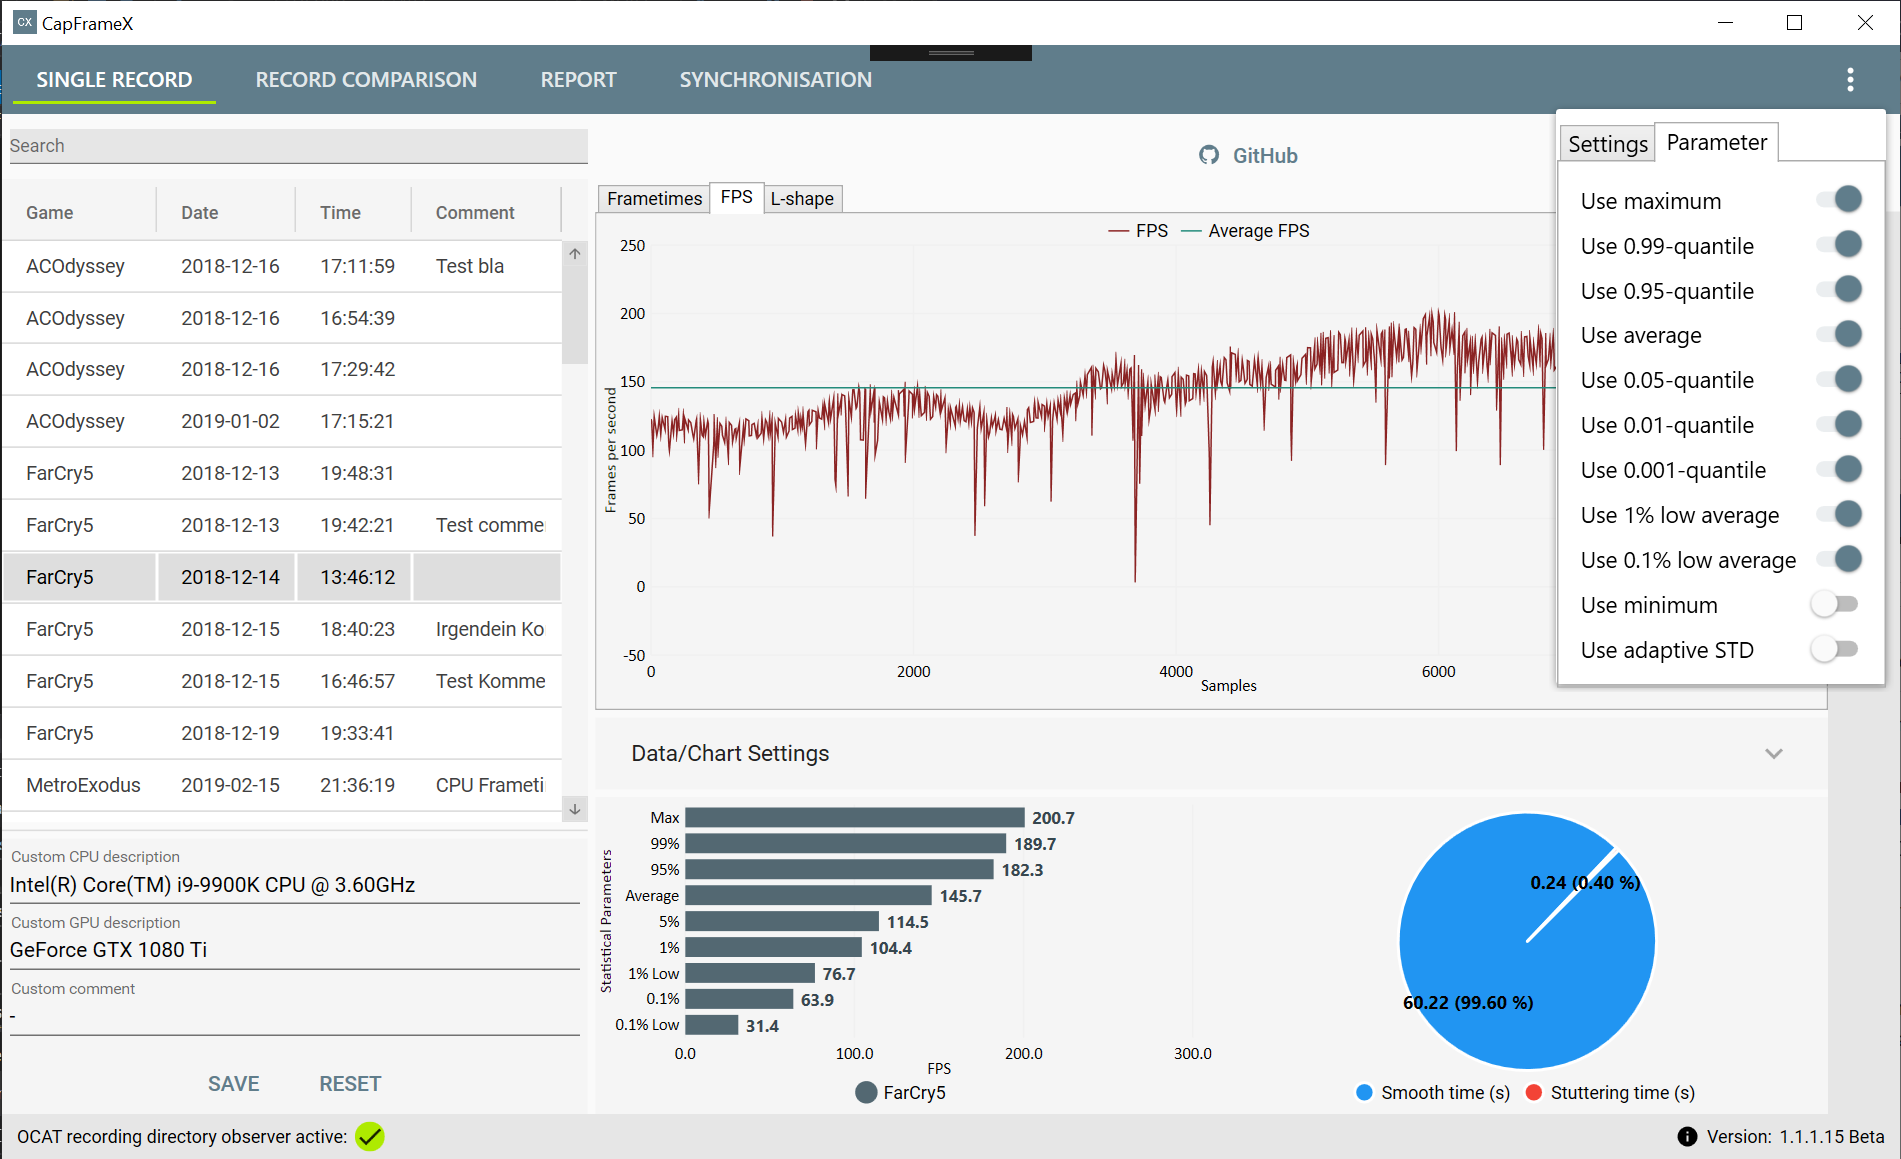The height and width of the screenshot is (1159, 1901).
Task: Click the SAVE button
Action: (x=233, y=1084)
